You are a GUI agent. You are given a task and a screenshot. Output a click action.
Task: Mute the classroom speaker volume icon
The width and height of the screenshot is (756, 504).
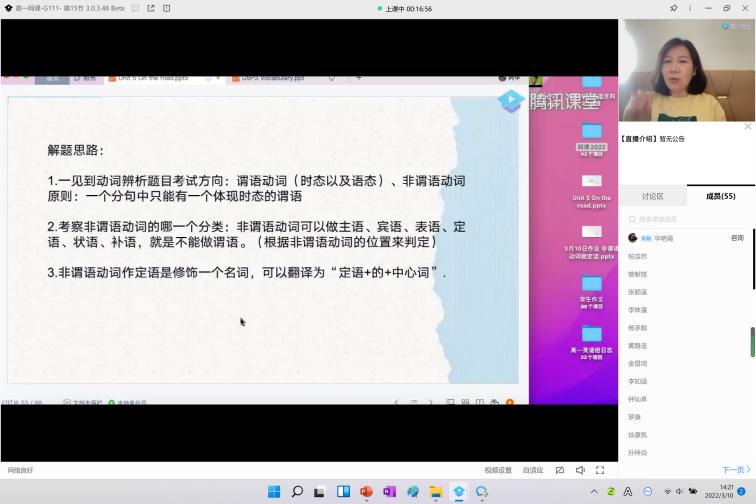click(579, 470)
